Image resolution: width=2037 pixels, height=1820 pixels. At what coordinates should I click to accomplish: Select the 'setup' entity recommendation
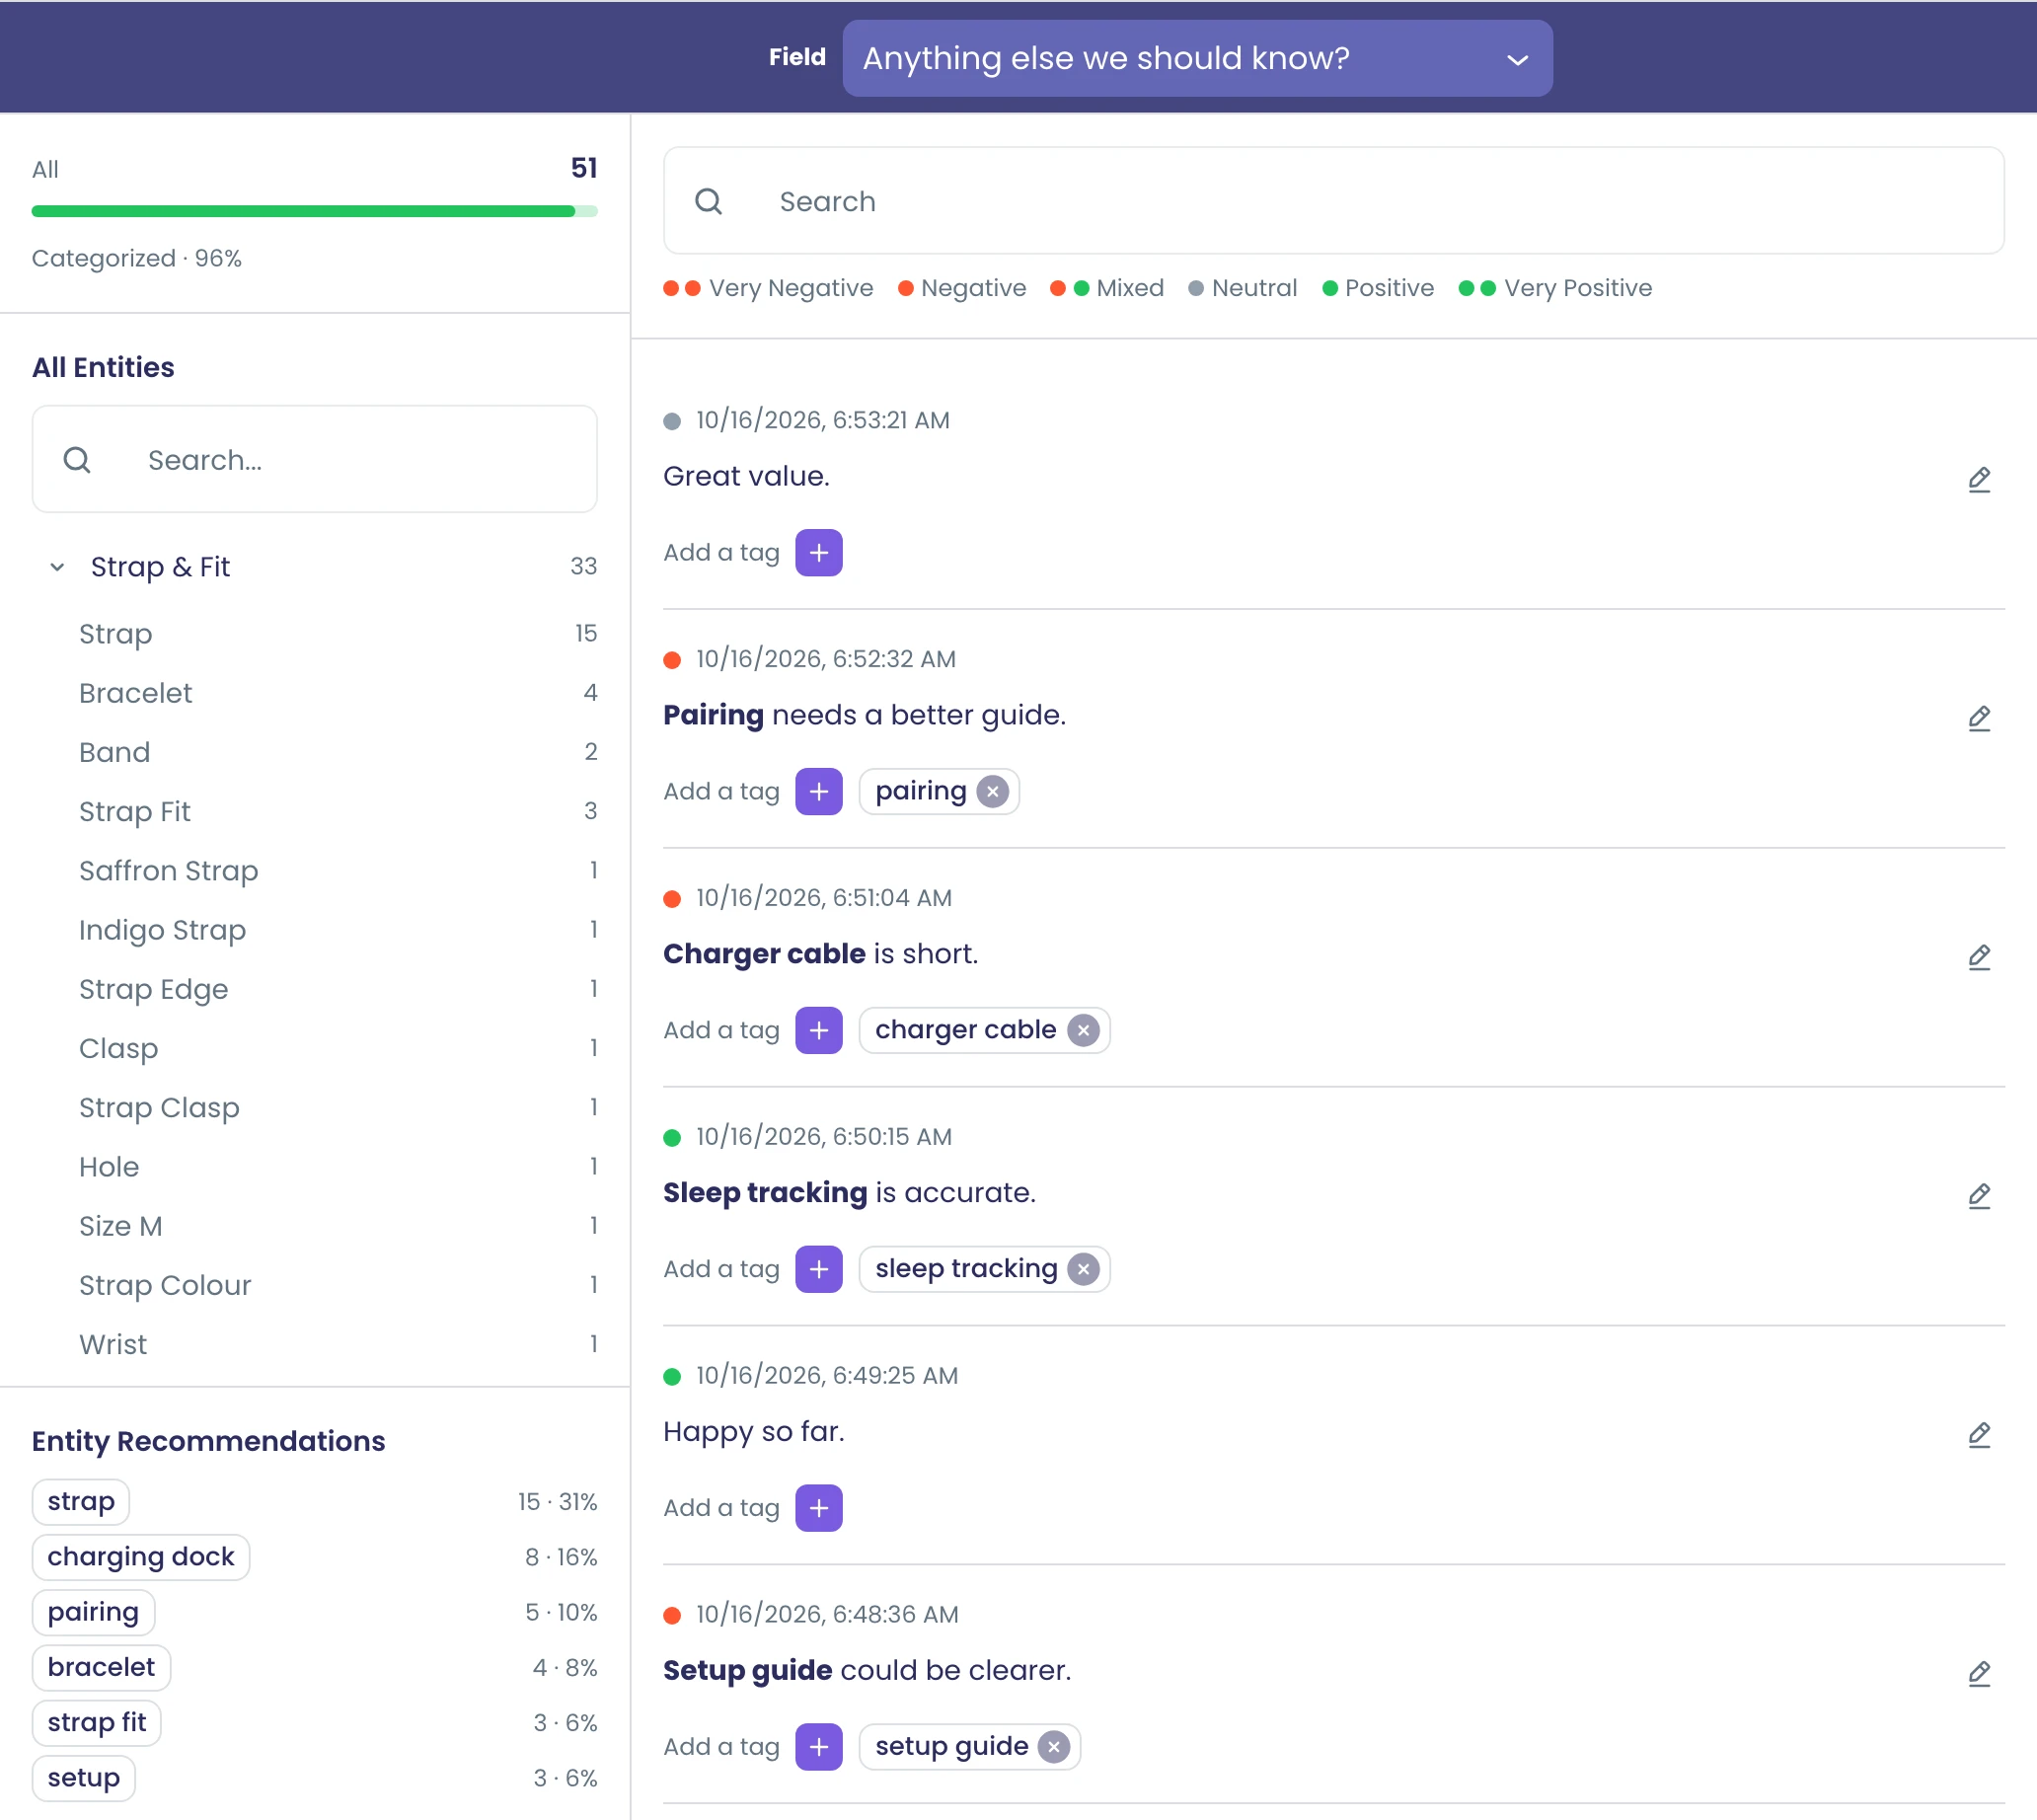84,1778
